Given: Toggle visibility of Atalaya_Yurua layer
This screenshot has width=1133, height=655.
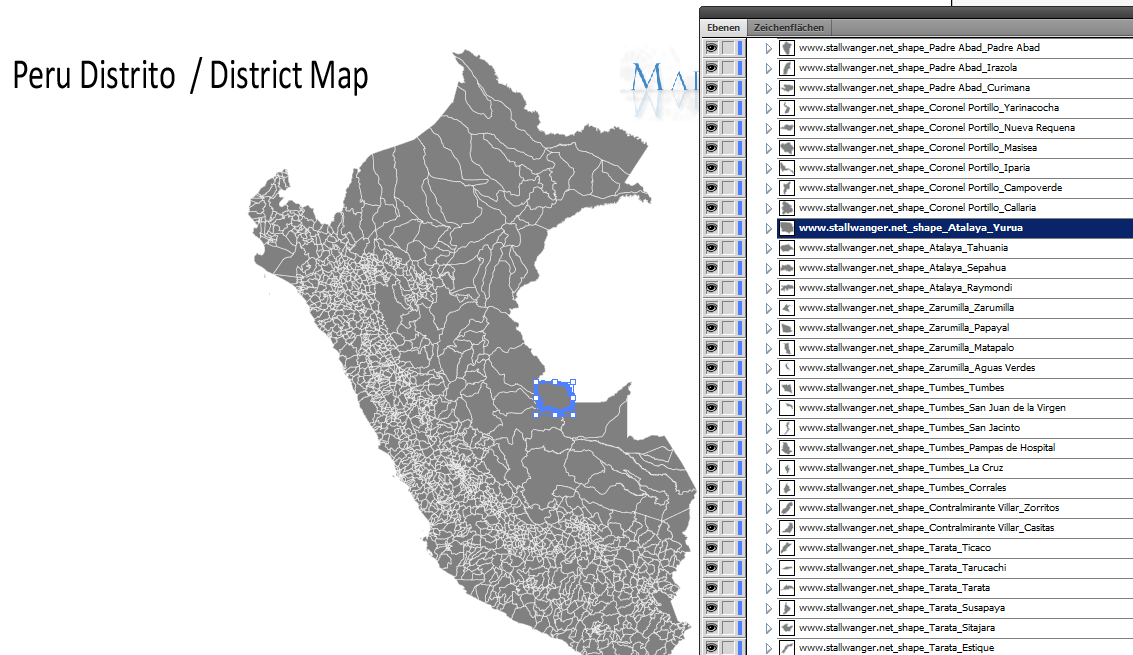Looking at the screenshot, I should click(x=711, y=228).
